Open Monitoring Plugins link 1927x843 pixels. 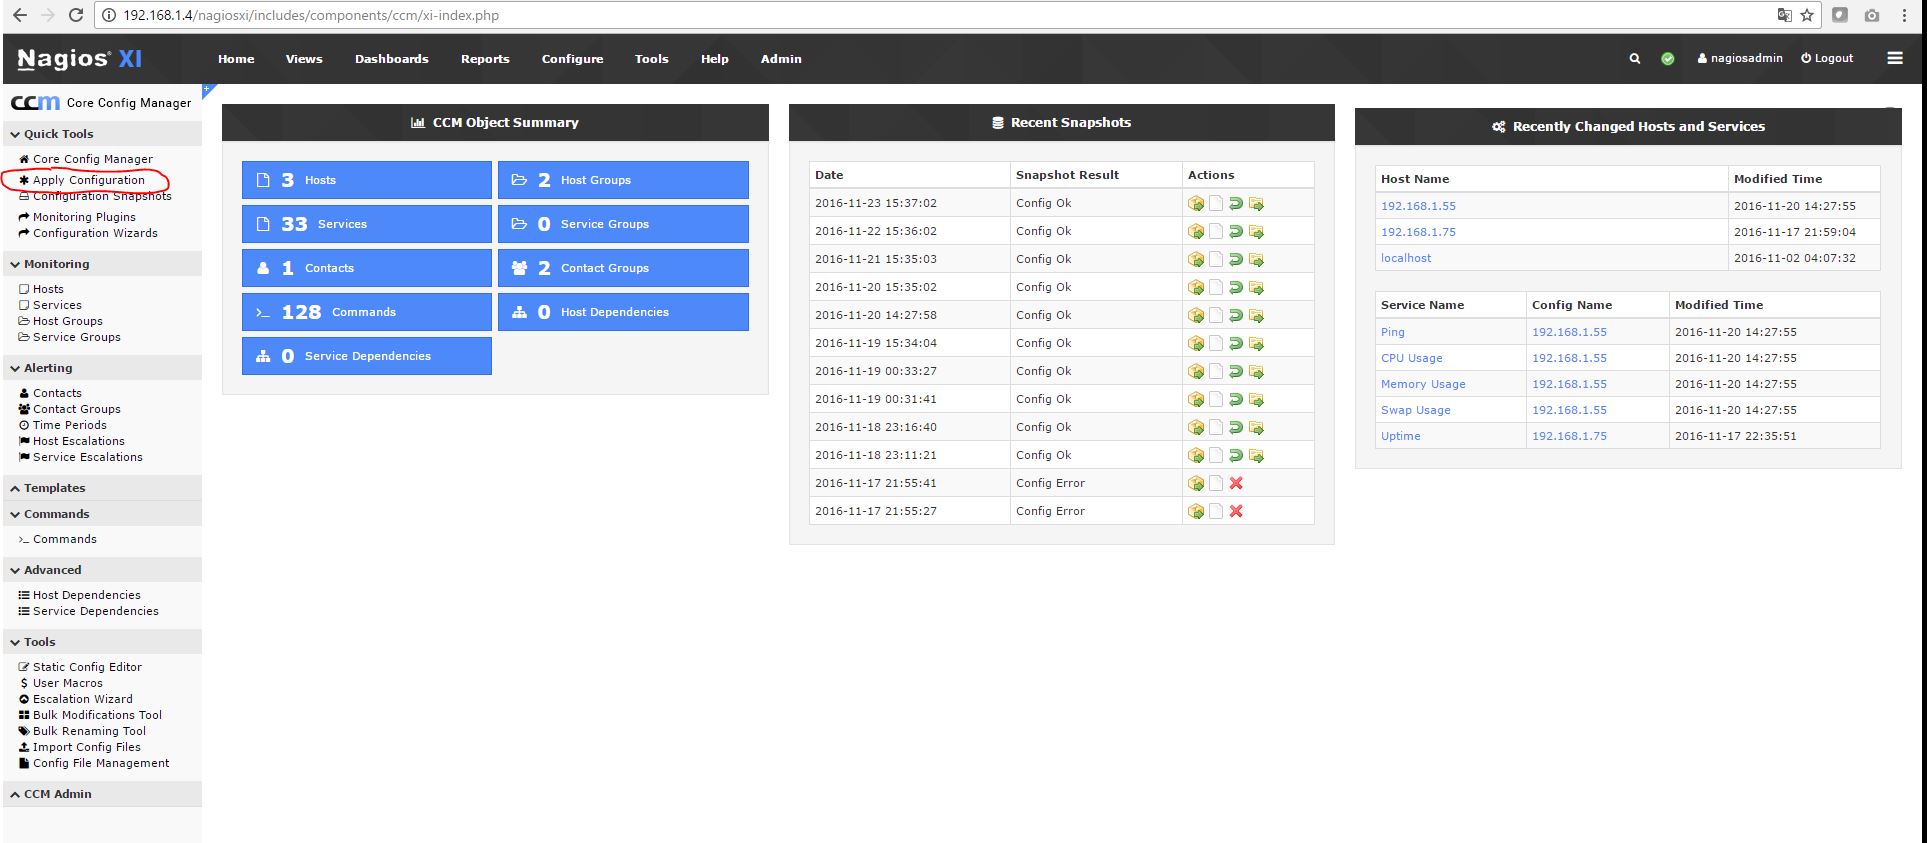84,217
